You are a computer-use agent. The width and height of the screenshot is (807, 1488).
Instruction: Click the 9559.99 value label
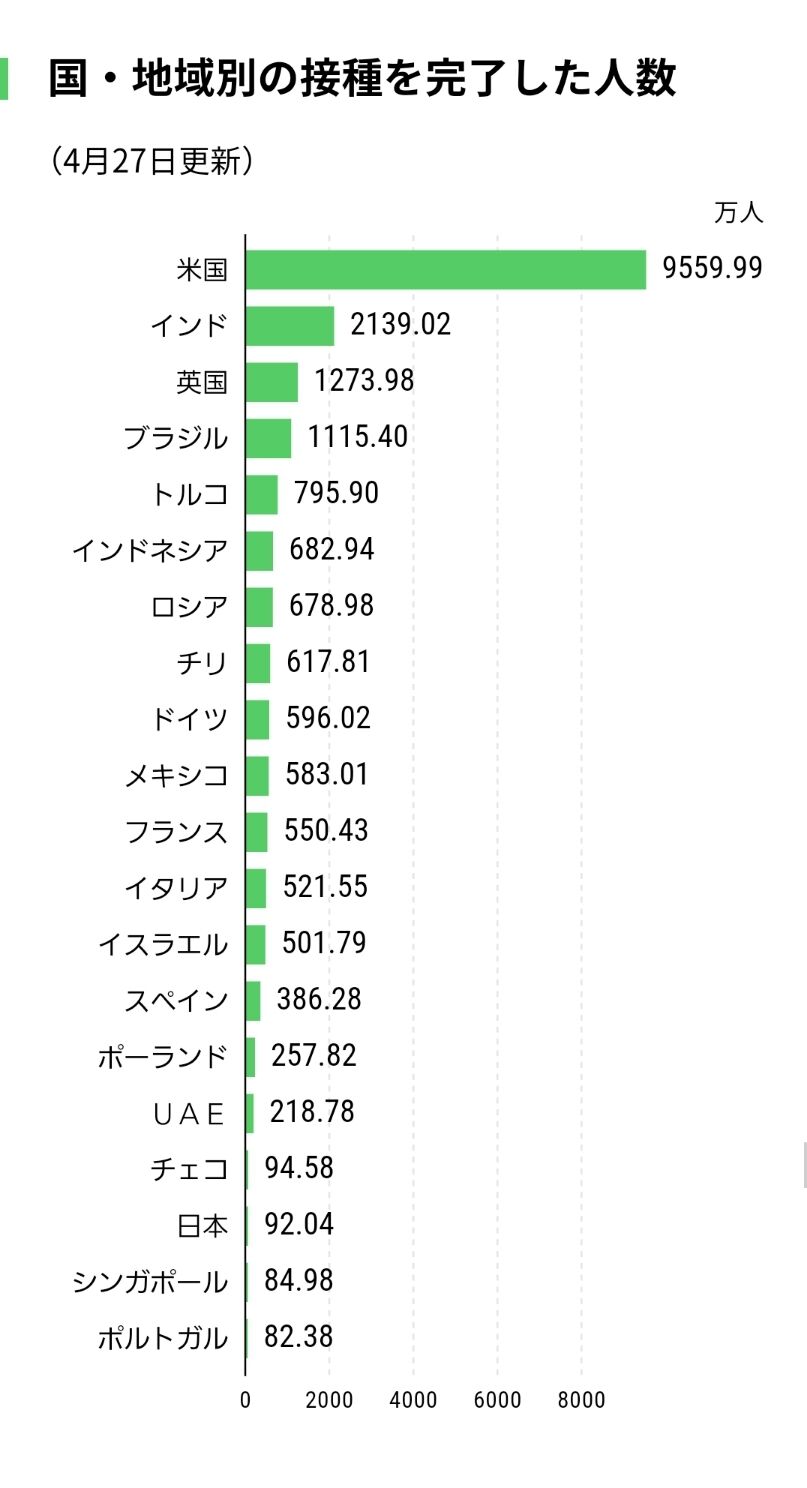coord(712,268)
